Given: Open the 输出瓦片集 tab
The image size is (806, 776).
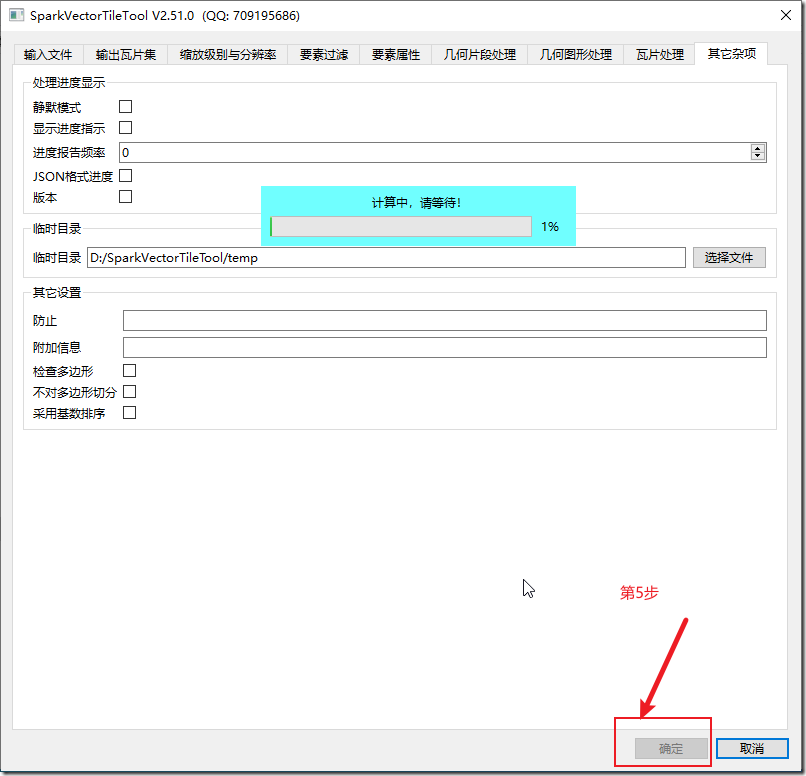Looking at the screenshot, I should point(126,54).
